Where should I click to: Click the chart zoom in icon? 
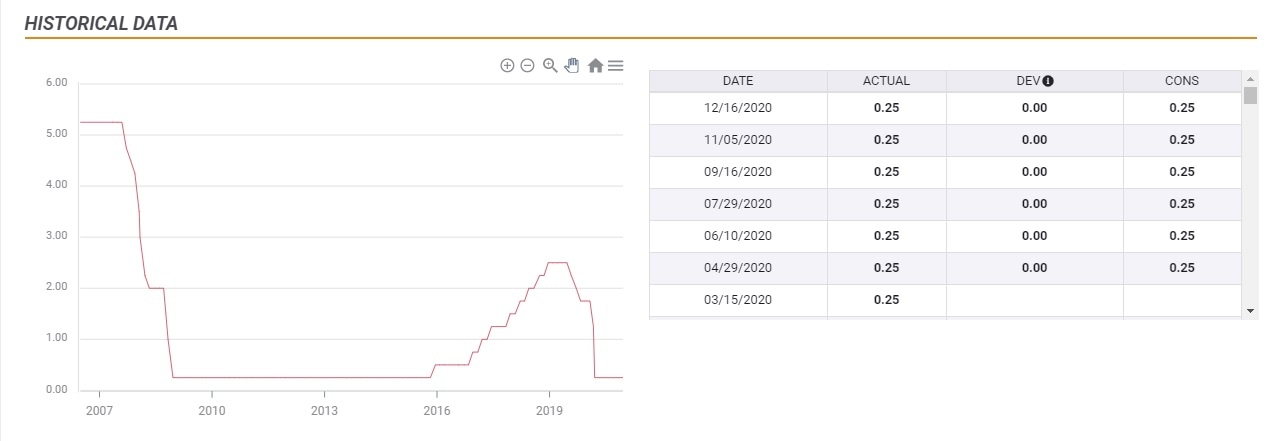click(507, 66)
